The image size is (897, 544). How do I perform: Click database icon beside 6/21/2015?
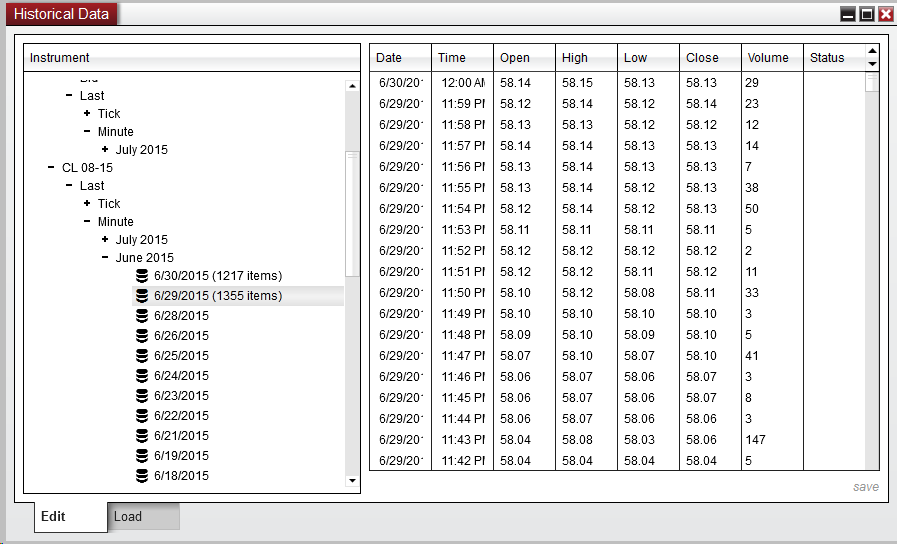(142, 436)
